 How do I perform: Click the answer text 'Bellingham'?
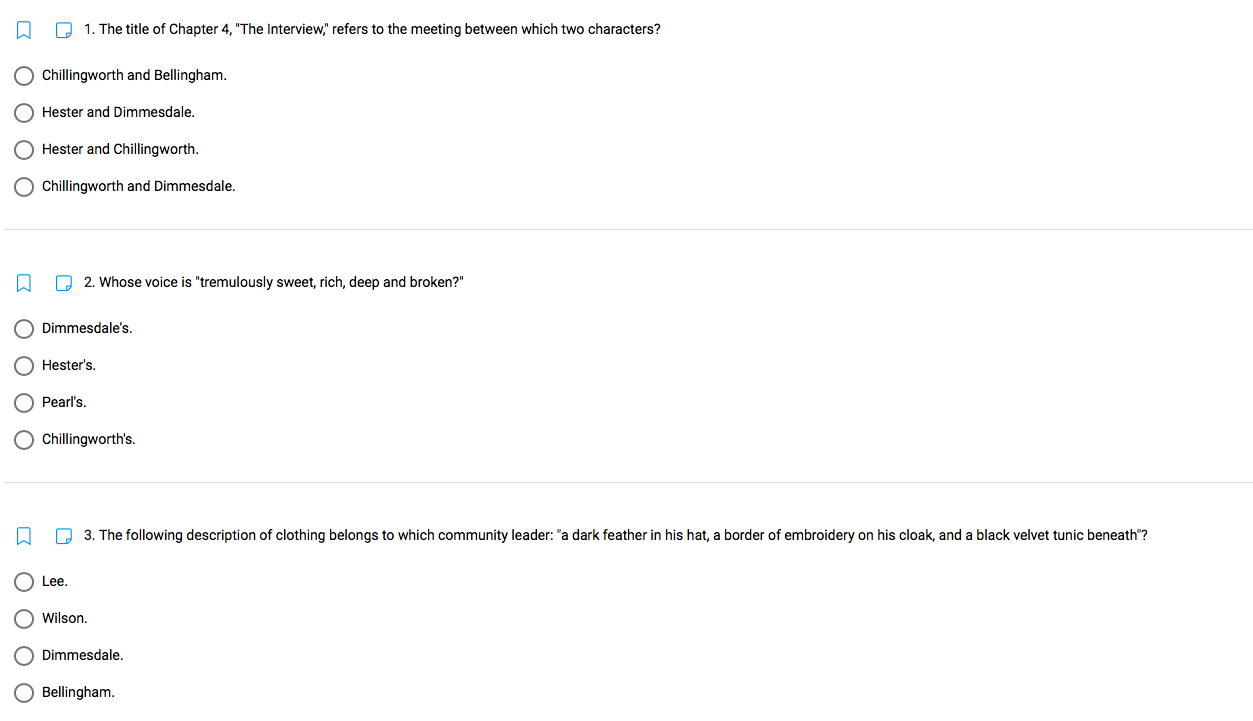[77, 692]
